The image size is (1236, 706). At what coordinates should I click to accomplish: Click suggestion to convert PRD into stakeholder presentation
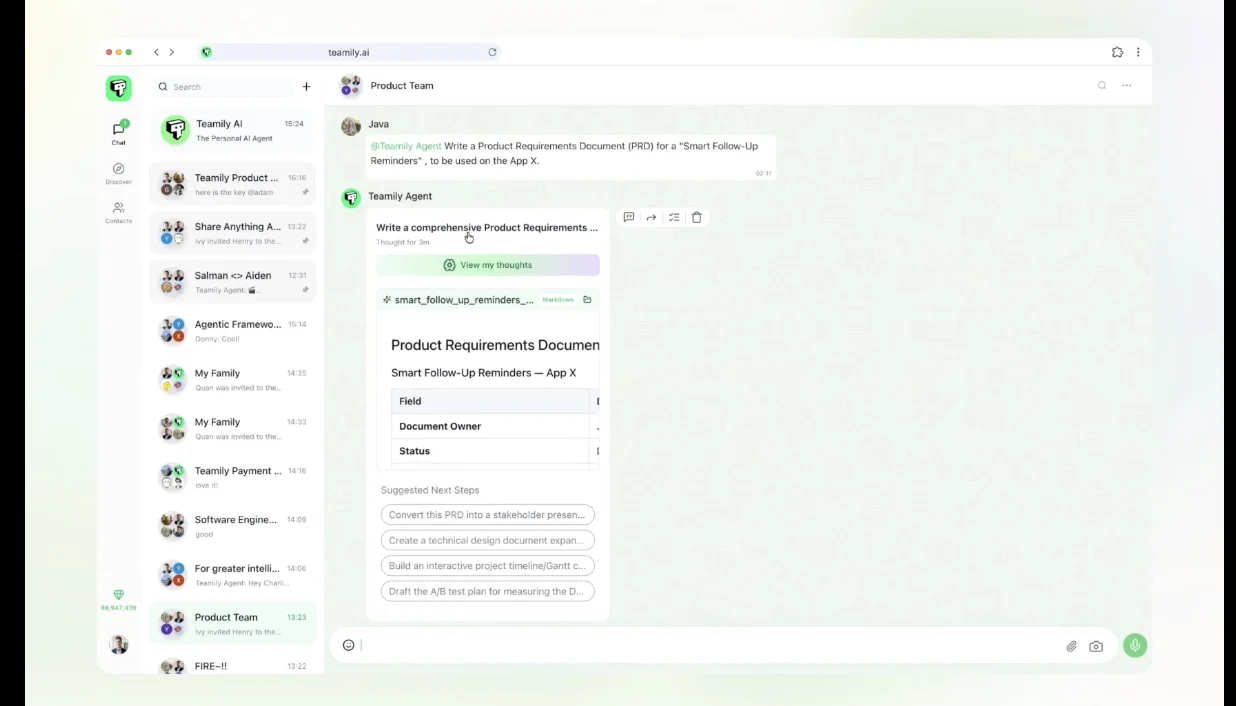pyautogui.click(x=487, y=515)
